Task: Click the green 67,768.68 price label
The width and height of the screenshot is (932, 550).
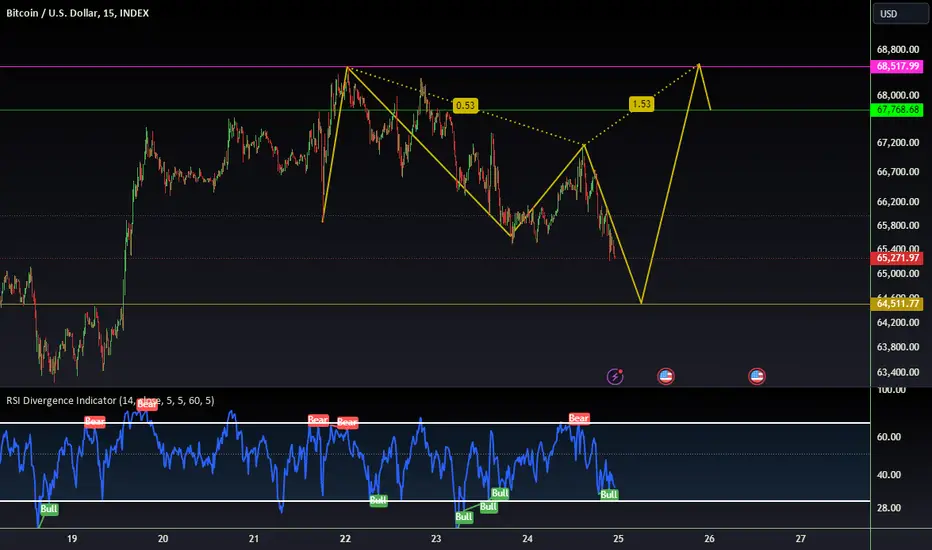Action: [x=897, y=110]
